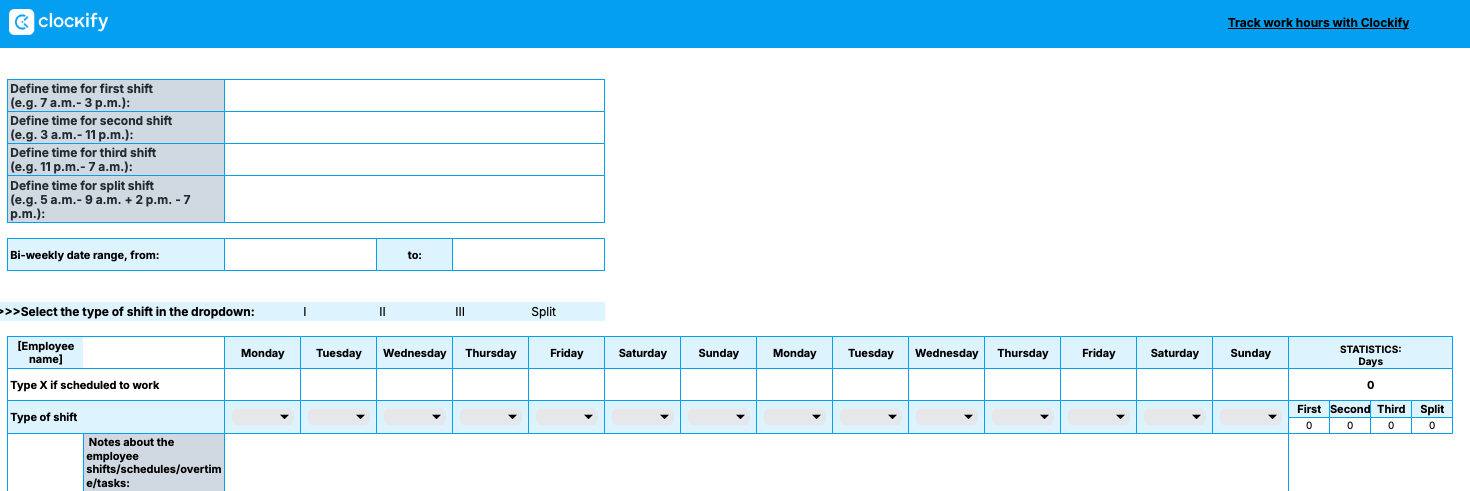Screen dimensions: 1470x491
Task: Click the 'Split' shift legend label
Action: [543, 312]
